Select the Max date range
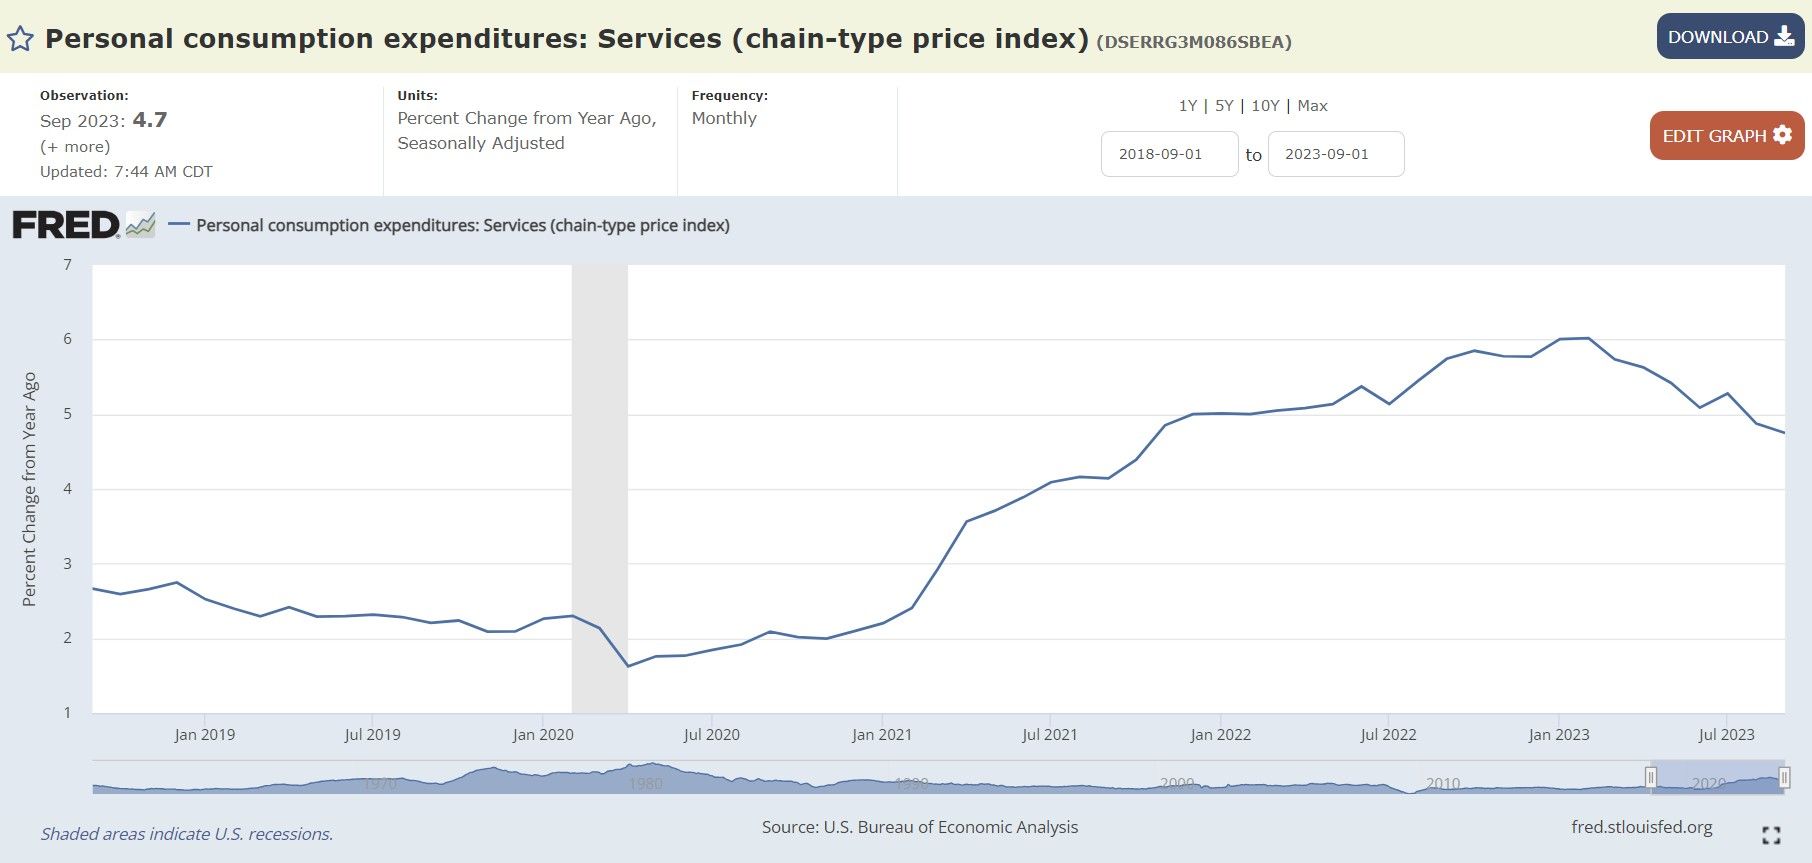Viewport: 1812px width, 863px height. 1312,105
